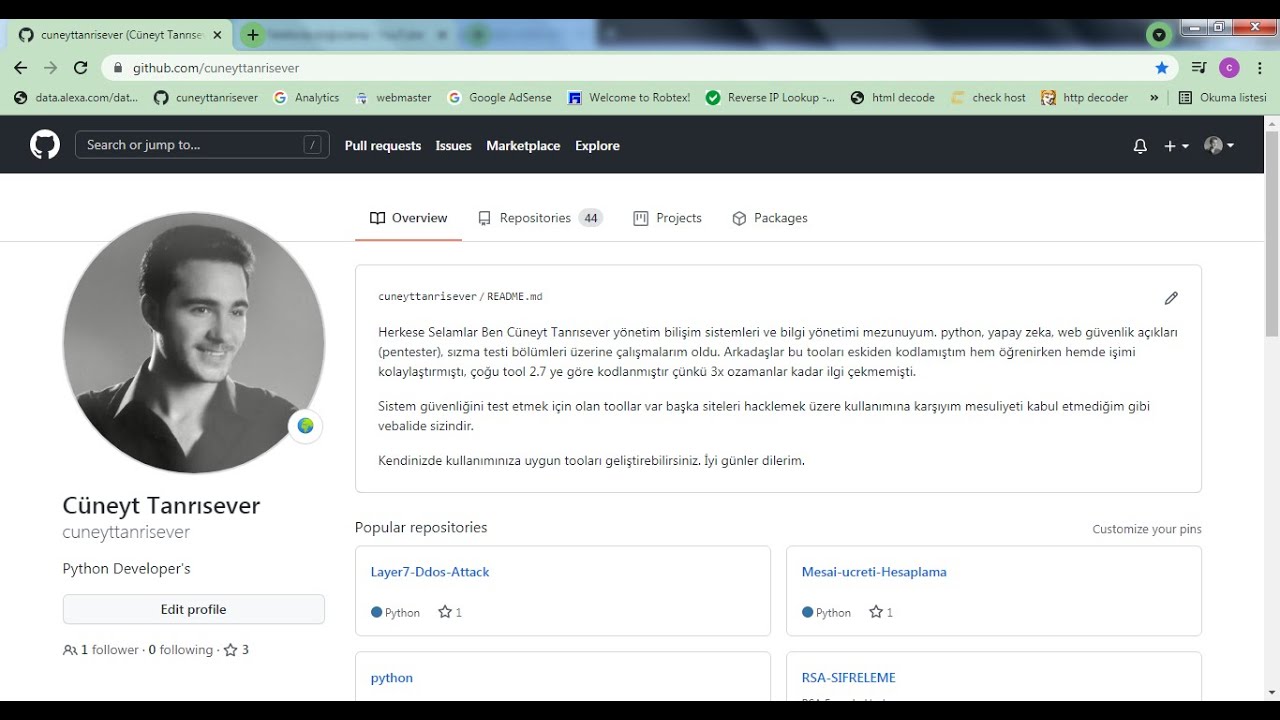Select the active GitHub browser tab
The width and height of the screenshot is (1280, 720).
pos(120,35)
